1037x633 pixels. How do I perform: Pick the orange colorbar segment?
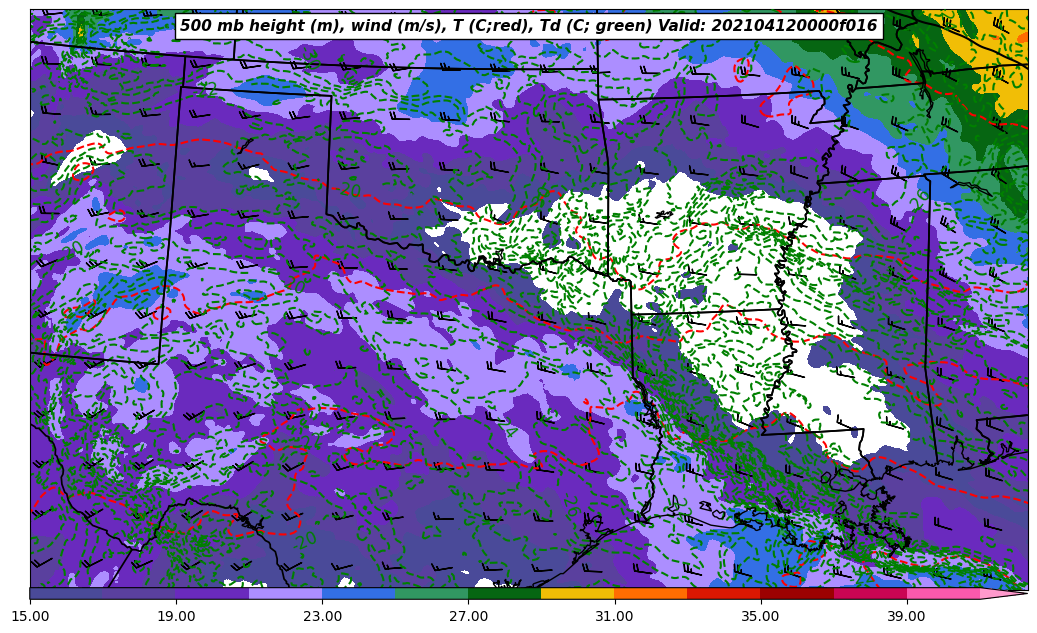(650, 593)
